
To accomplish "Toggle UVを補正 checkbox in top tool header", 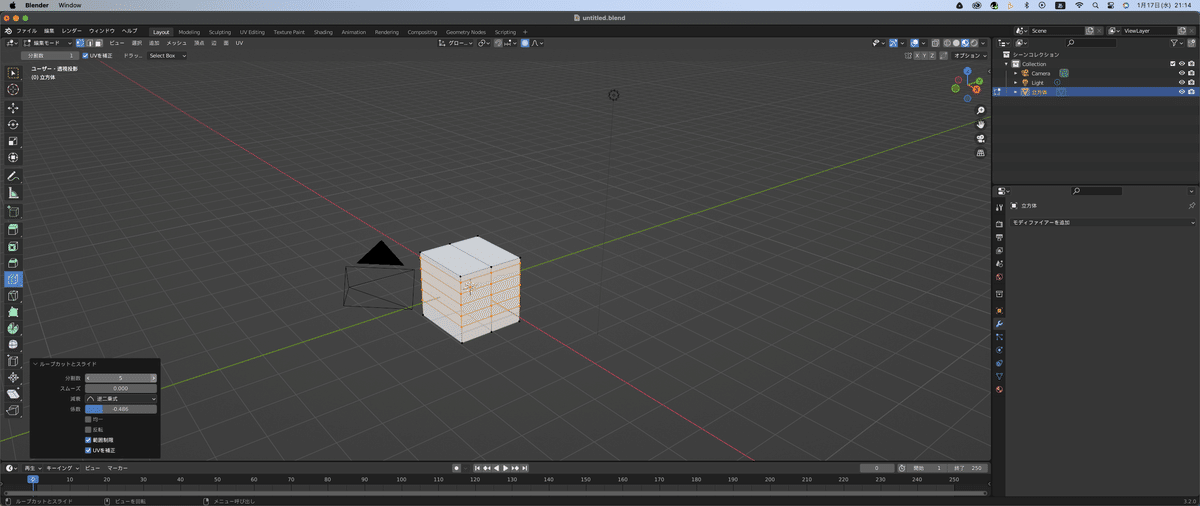I will pyautogui.click(x=85, y=56).
